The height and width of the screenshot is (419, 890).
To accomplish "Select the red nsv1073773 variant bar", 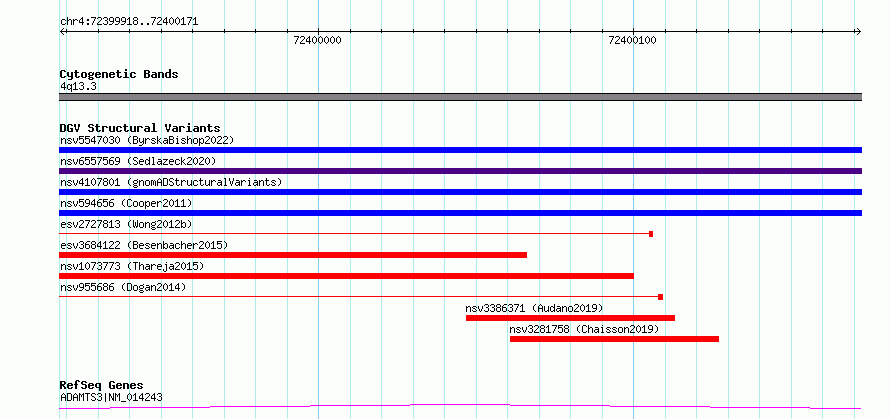I will pyautogui.click(x=346, y=276).
